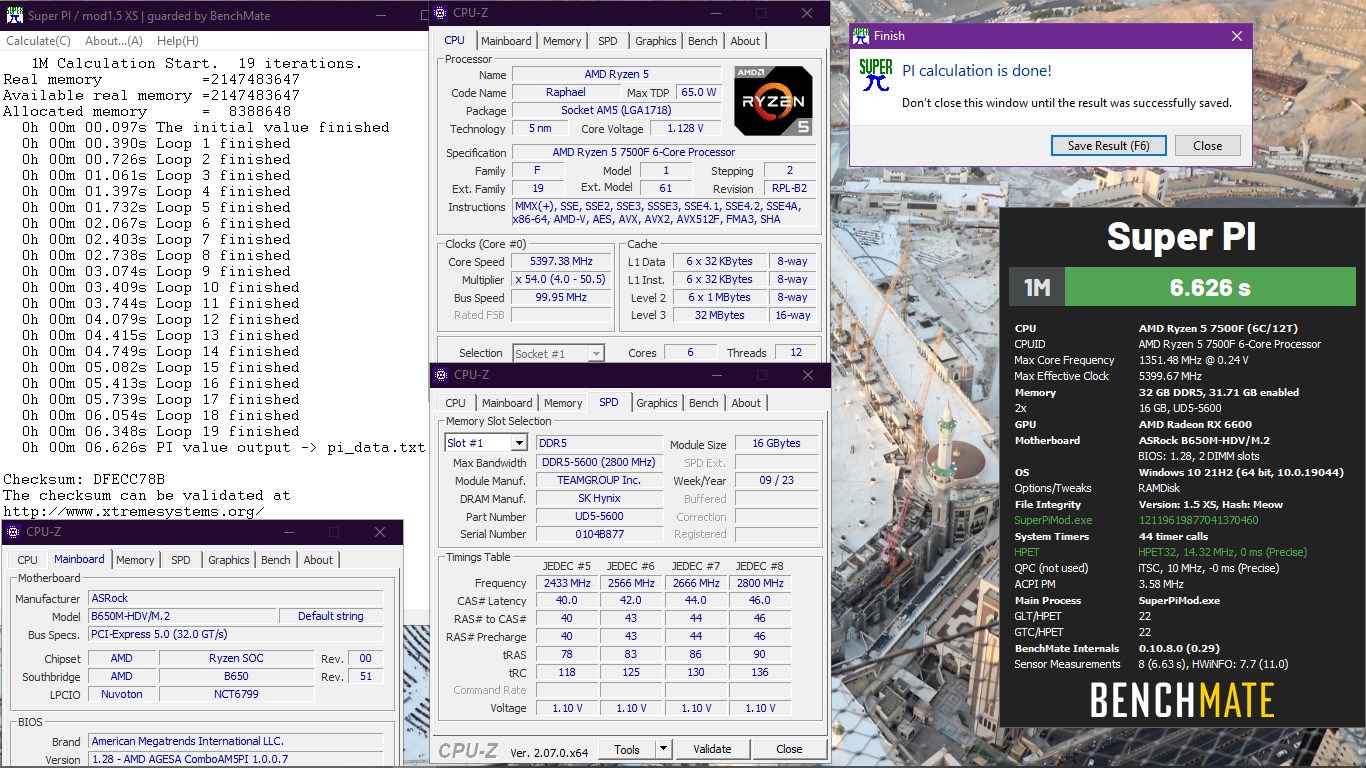Open the Calculate(C) menu in Super PI
This screenshot has height=768, width=1366.
[x=38, y=41]
